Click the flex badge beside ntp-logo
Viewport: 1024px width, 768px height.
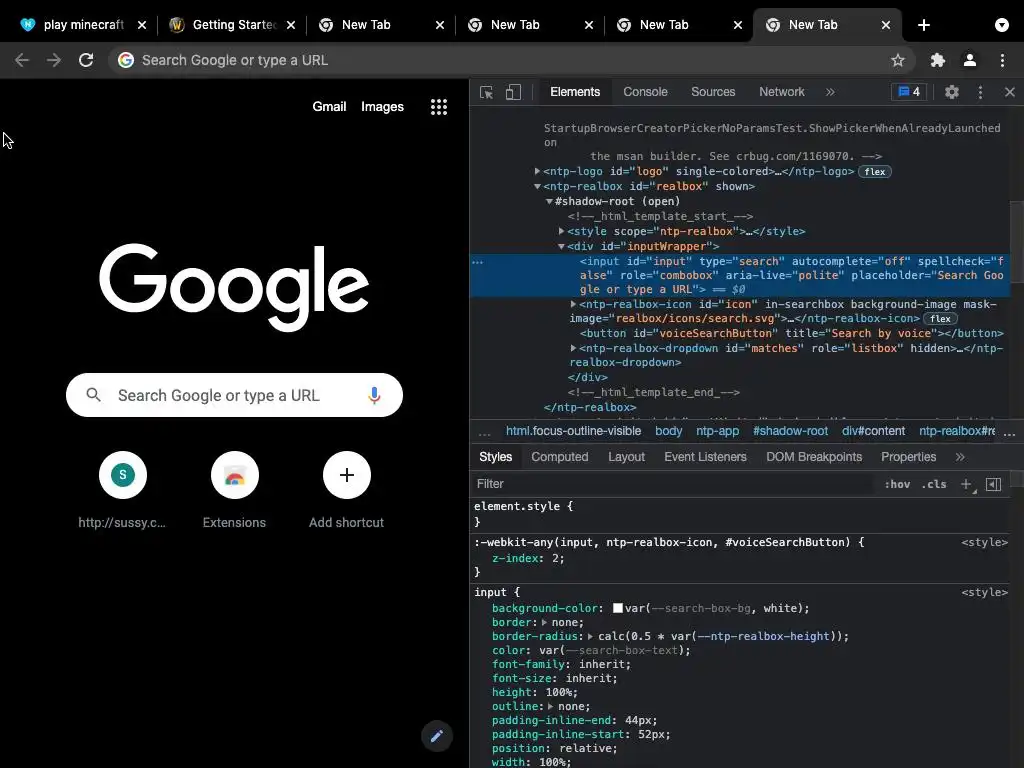[x=874, y=172]
